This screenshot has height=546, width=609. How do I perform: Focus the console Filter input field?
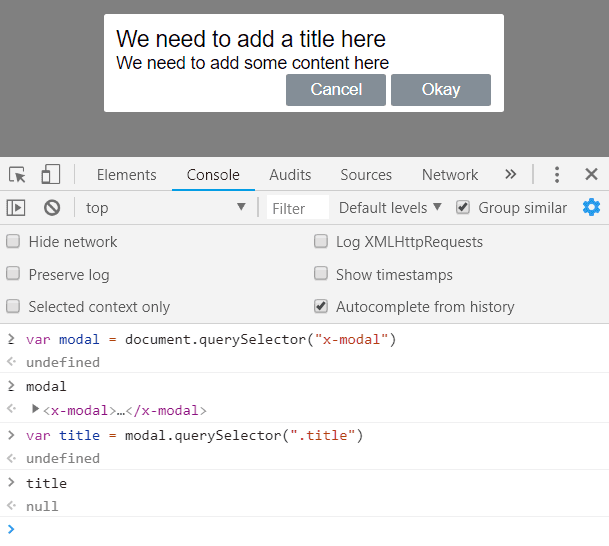coord(297,208)
